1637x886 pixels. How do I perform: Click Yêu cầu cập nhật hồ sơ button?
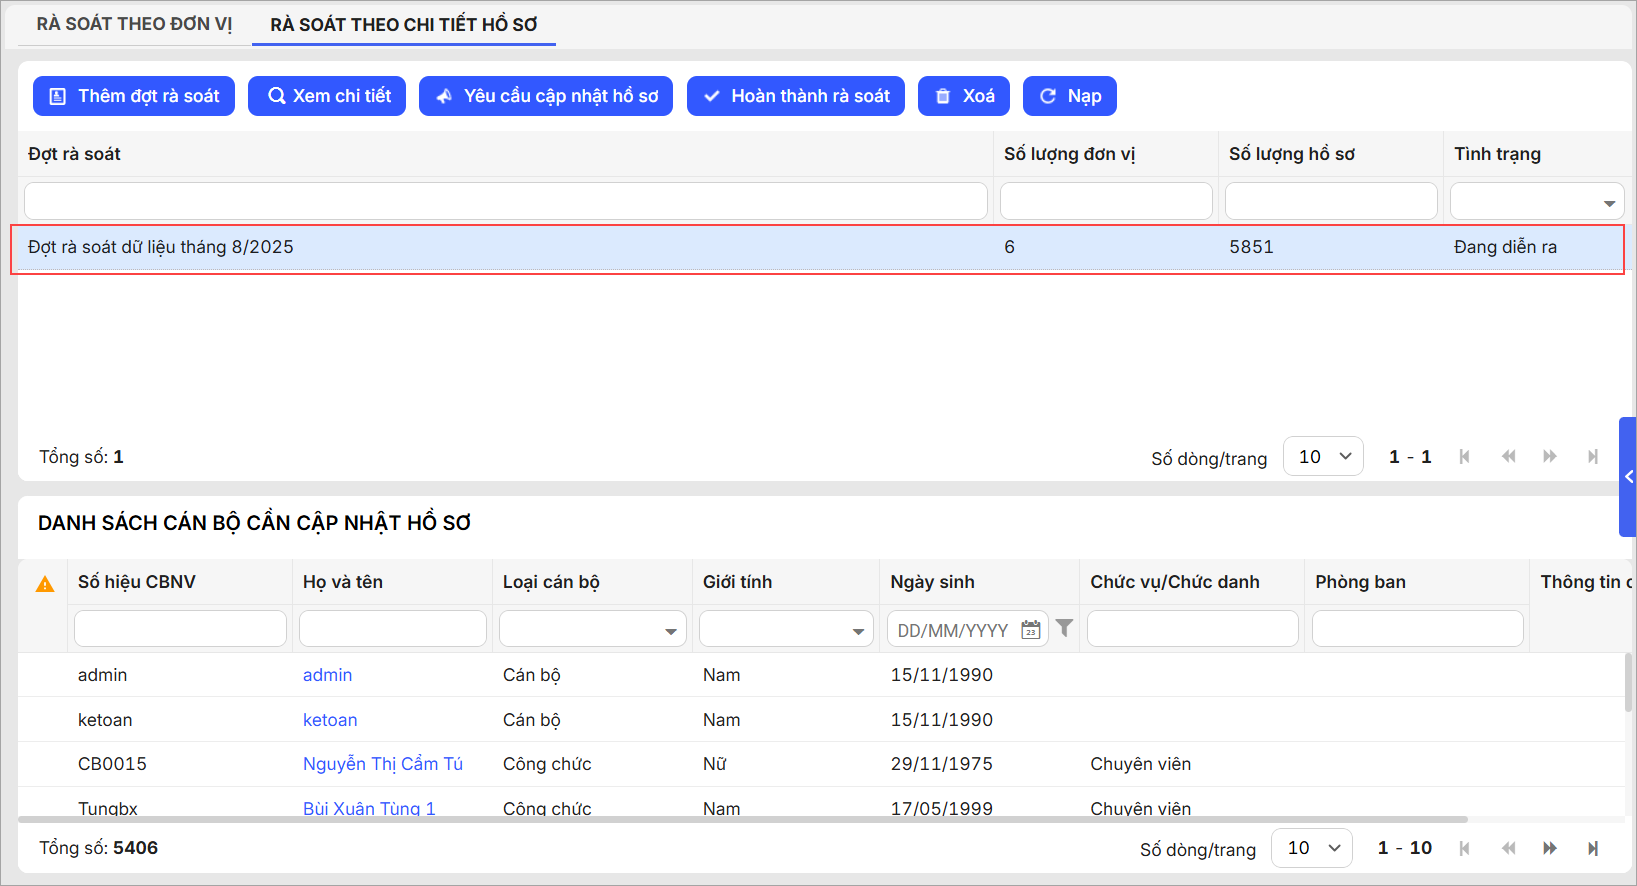pos(546,96)
